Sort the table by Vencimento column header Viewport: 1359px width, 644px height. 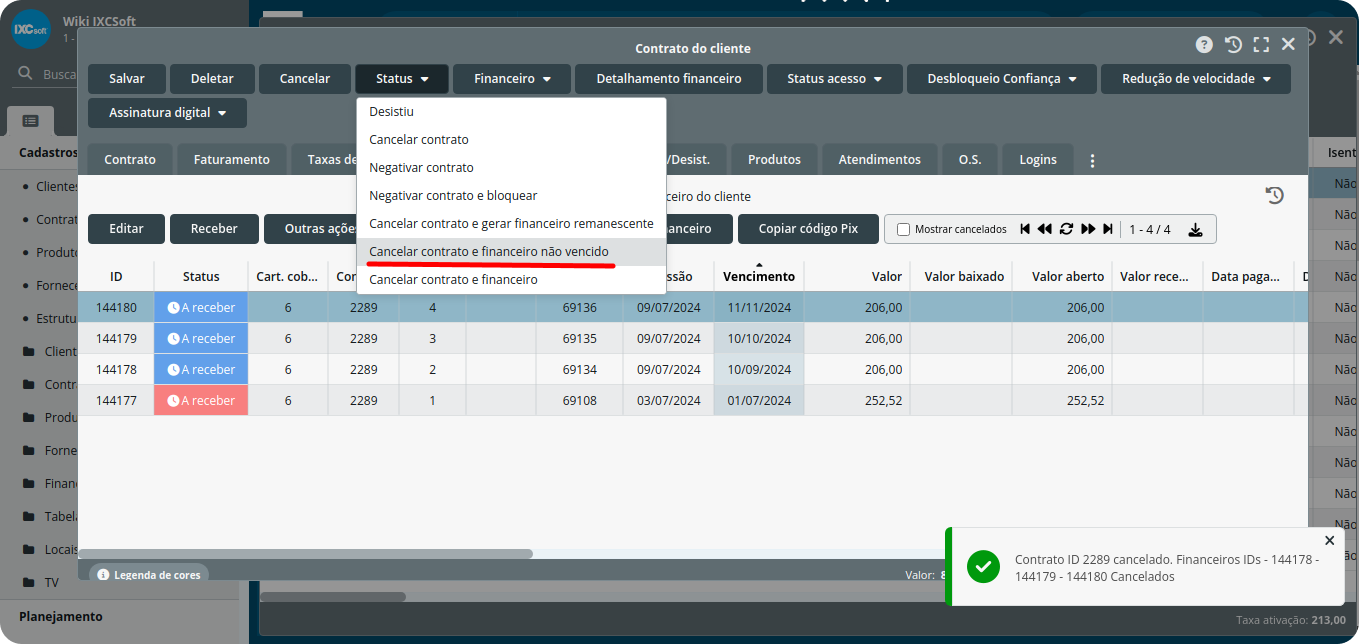(x=758, y=277)
